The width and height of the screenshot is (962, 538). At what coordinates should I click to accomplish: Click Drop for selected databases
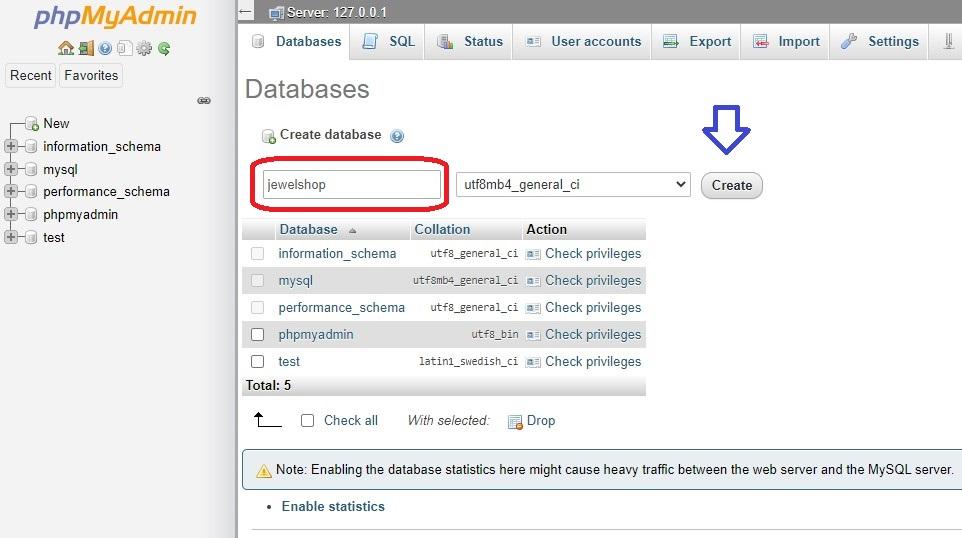point(532,421)
